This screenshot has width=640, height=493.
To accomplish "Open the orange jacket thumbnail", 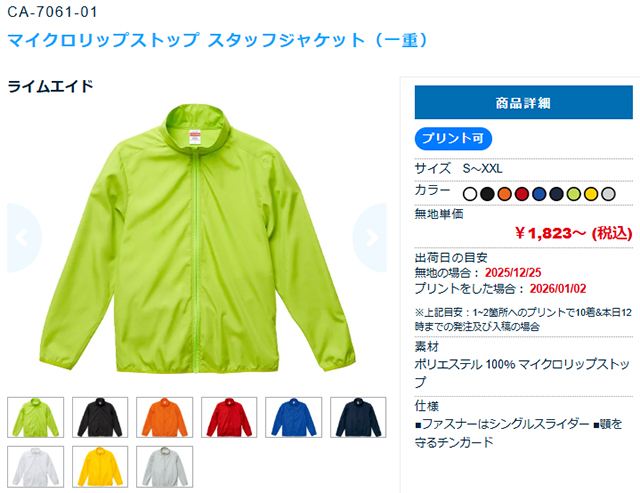I will click(164, 417).
